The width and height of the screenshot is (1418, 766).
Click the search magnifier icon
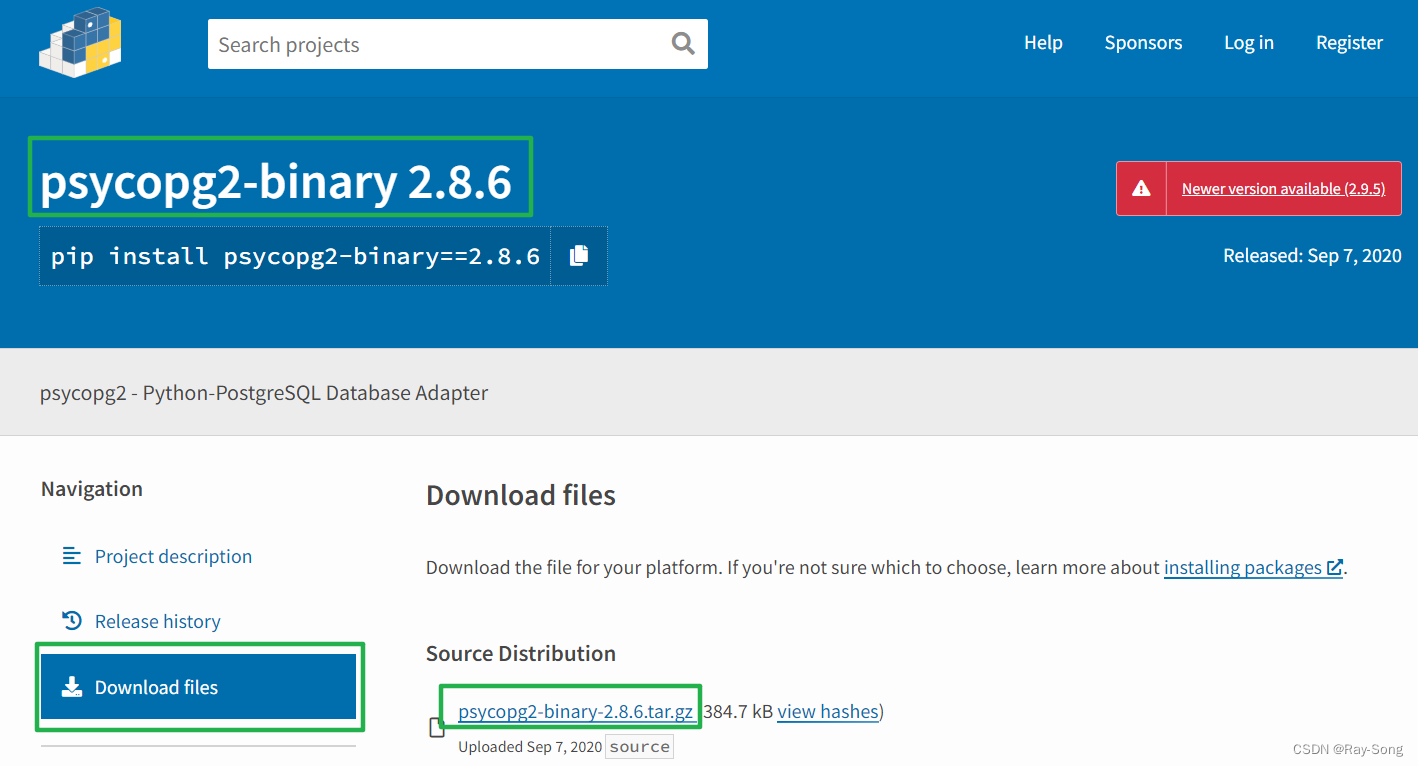coord(683,43)
